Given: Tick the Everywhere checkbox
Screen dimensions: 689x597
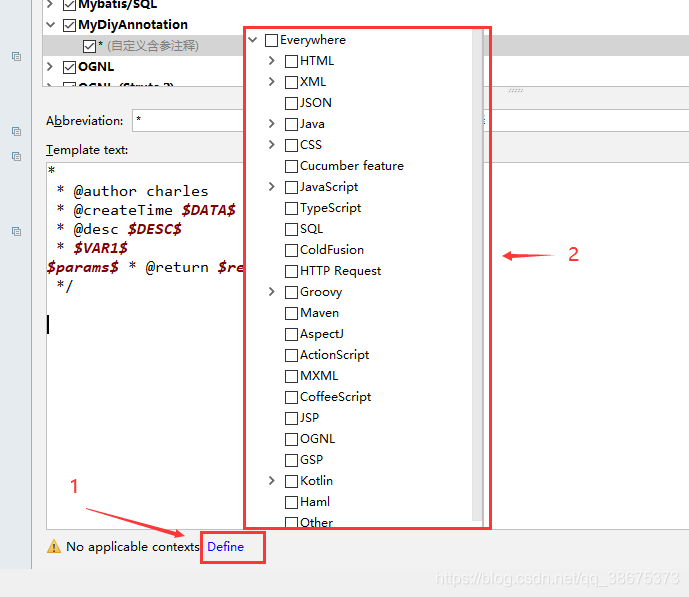Looking at the screenshot, I should pos(272,40).
